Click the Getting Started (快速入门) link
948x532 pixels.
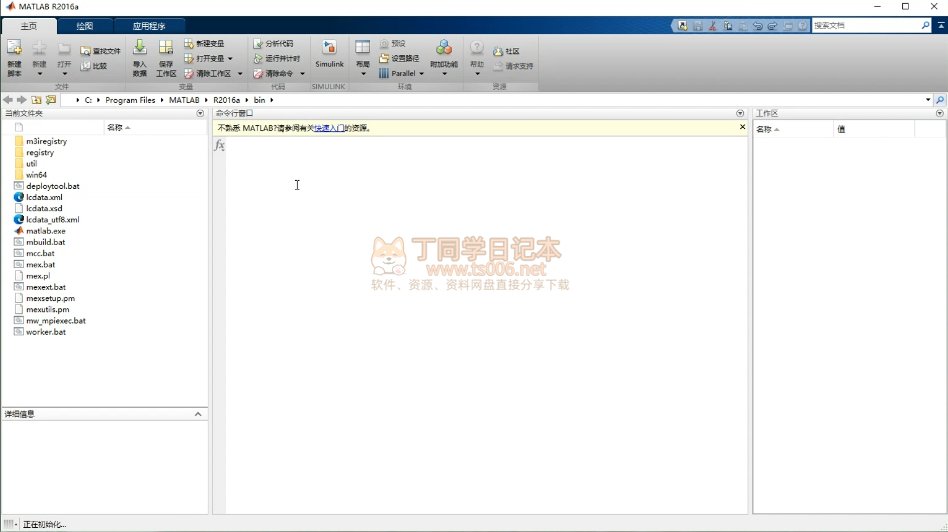330,128
